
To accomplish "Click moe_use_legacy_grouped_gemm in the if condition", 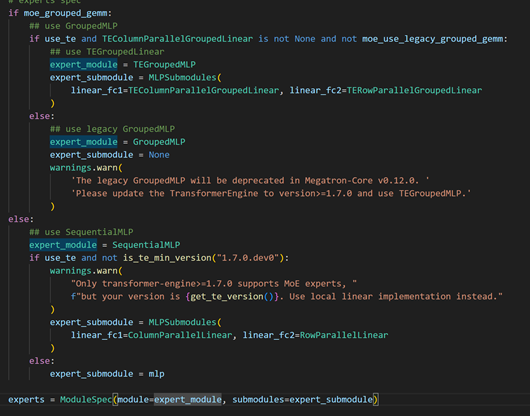I will pos(432,39).
